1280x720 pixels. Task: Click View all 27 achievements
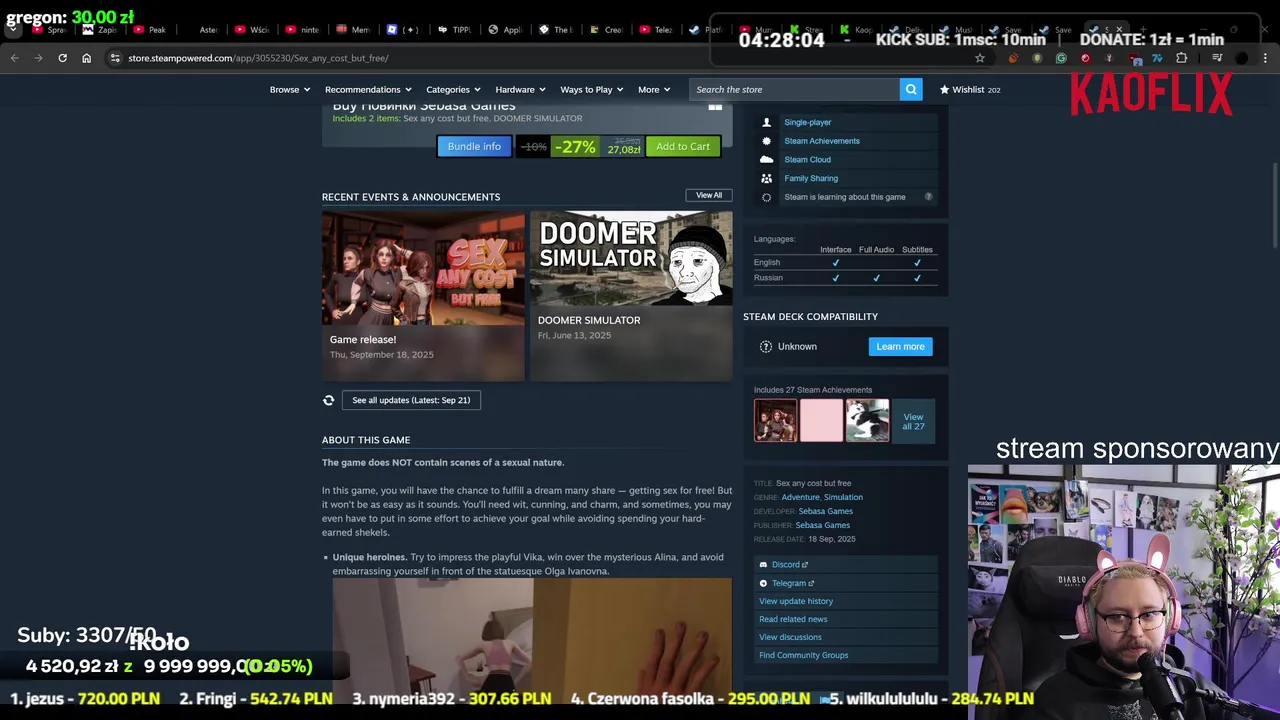(x=913, y=421)
